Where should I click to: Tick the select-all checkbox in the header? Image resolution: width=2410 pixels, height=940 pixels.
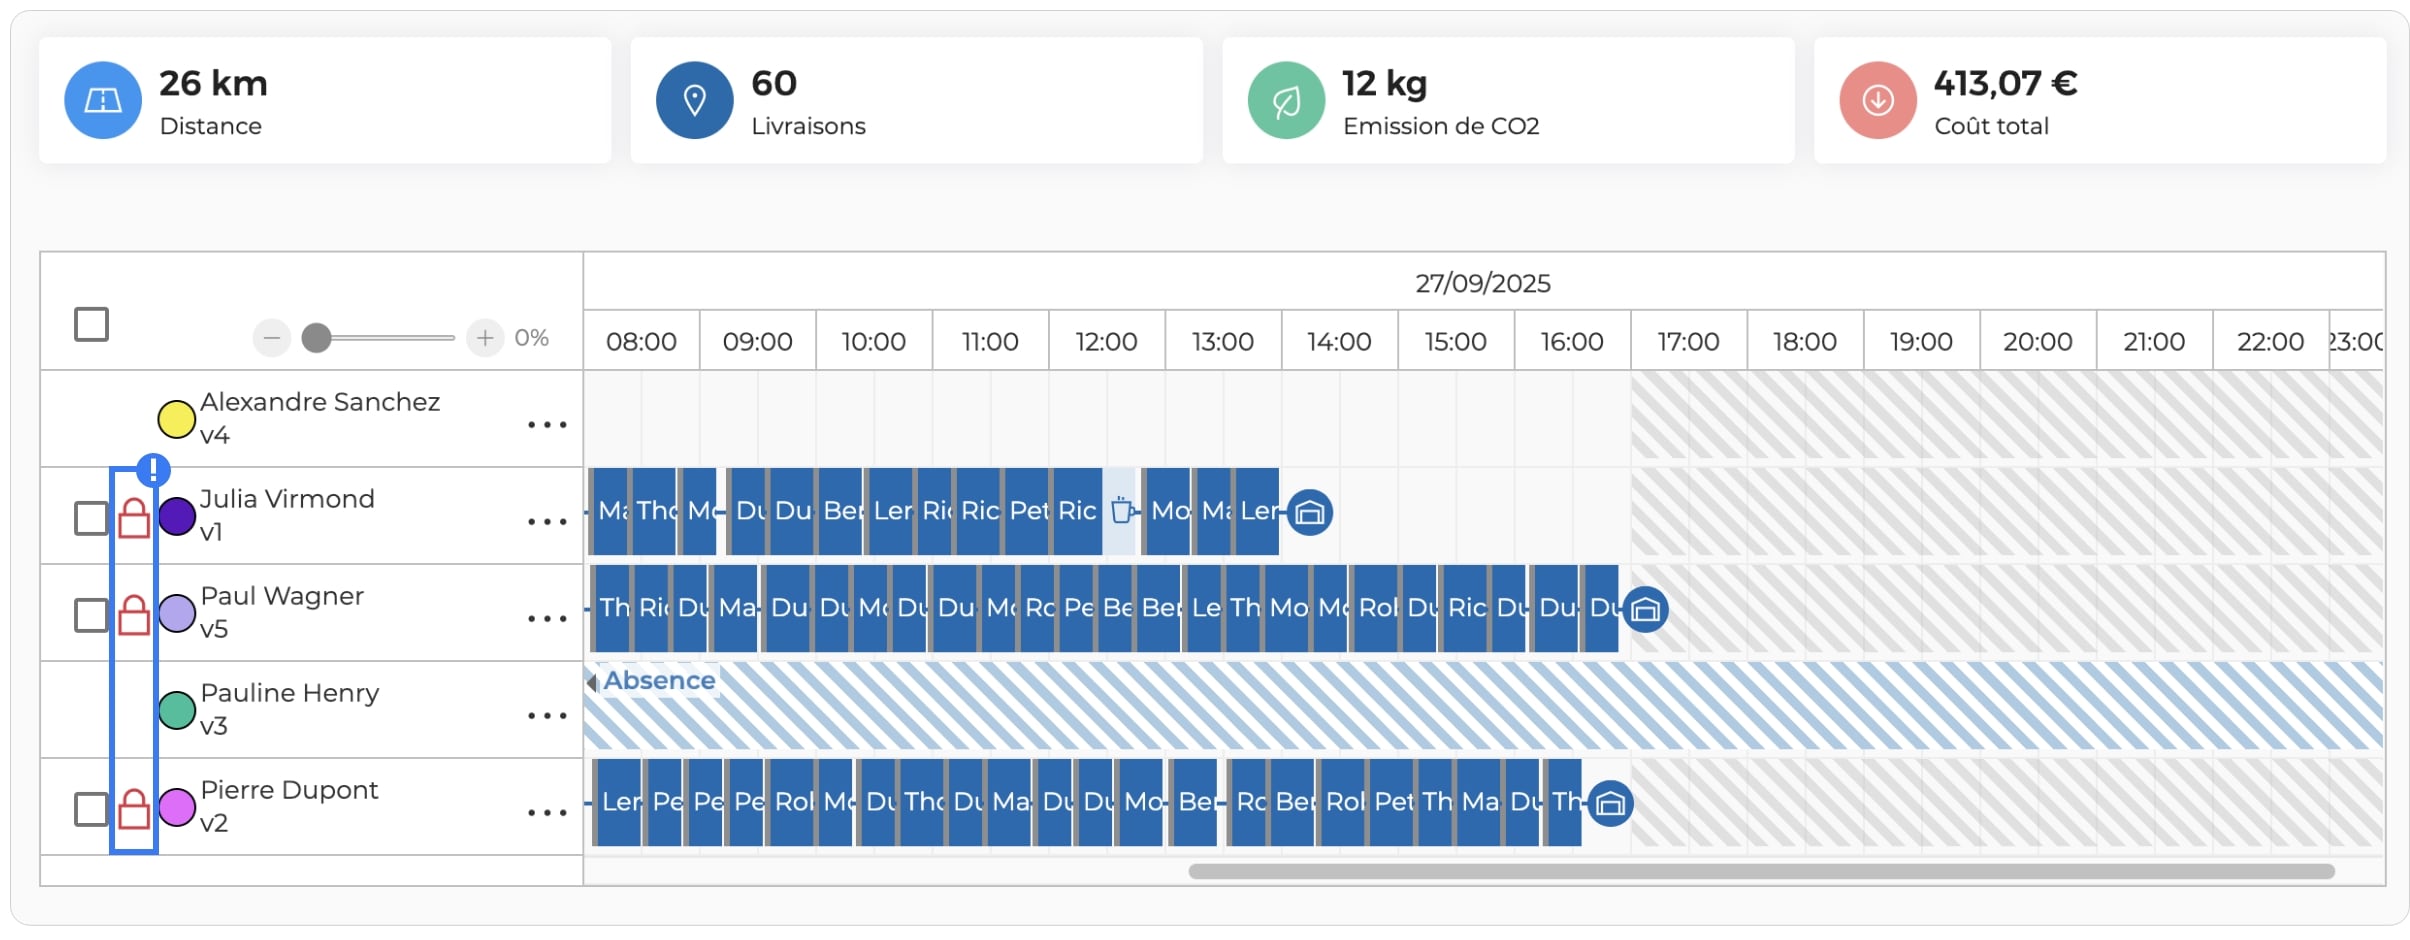[x=91, y=324]
